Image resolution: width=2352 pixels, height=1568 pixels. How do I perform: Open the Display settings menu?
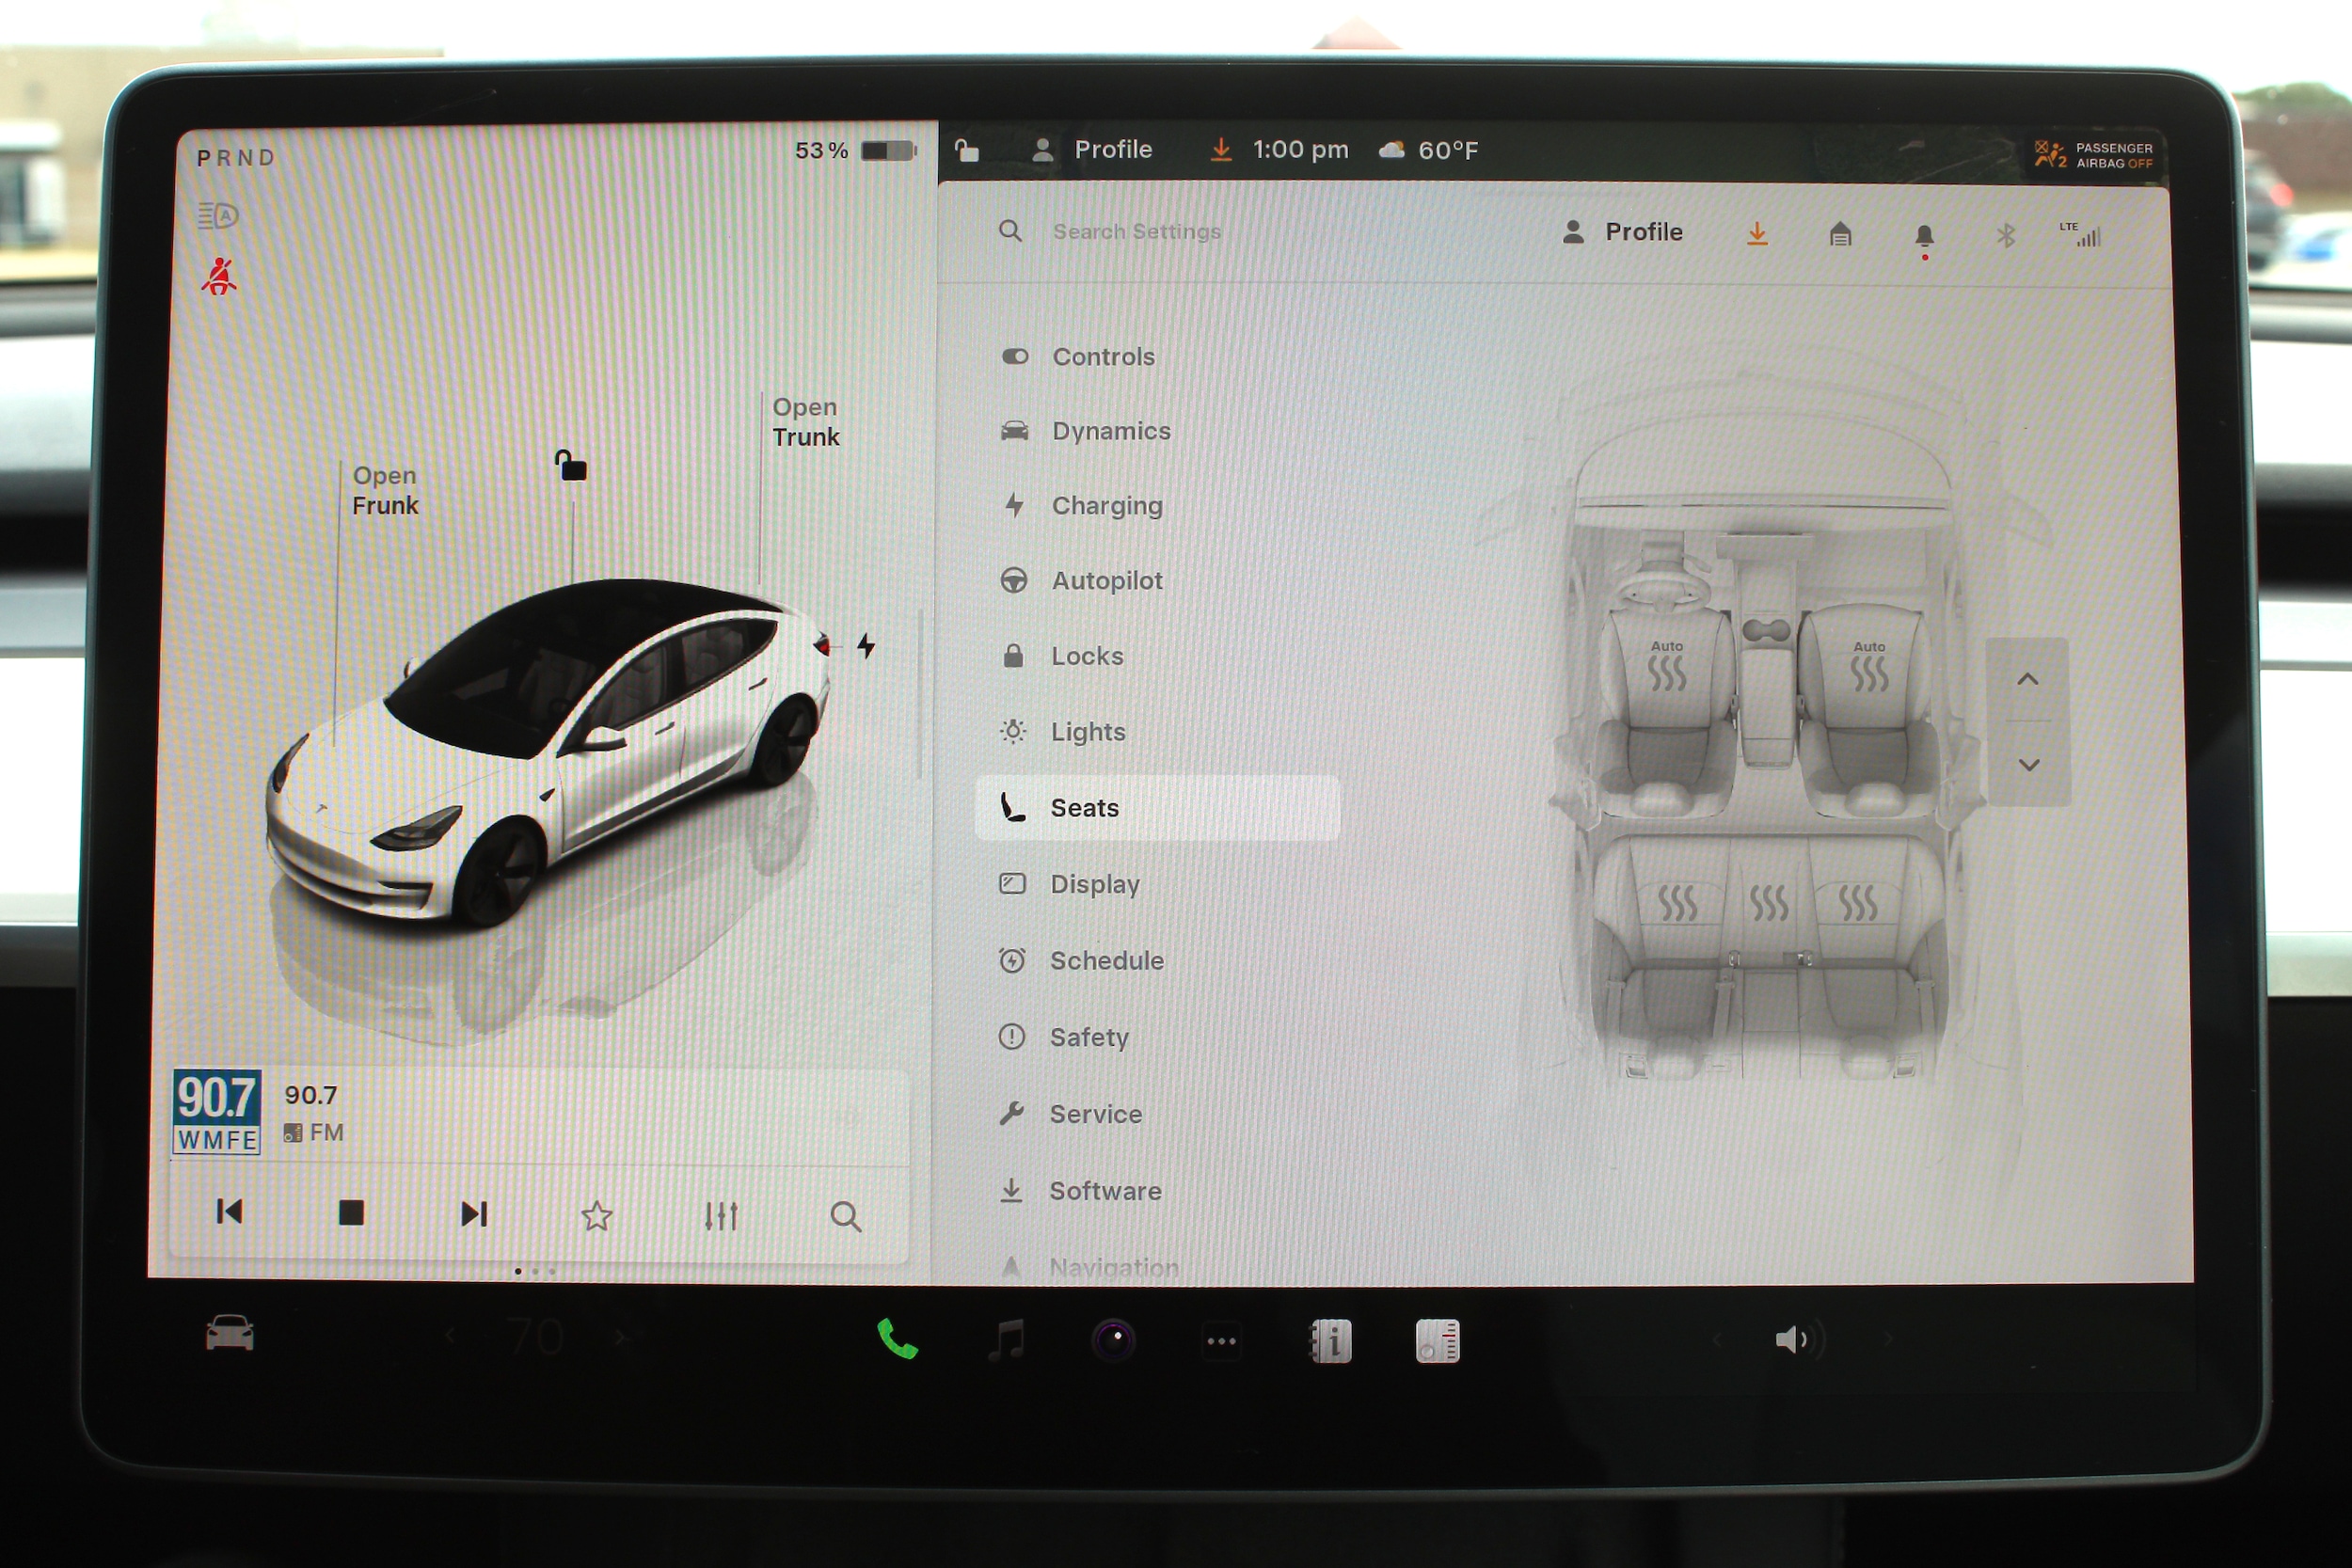click(x=1094, y=884)
